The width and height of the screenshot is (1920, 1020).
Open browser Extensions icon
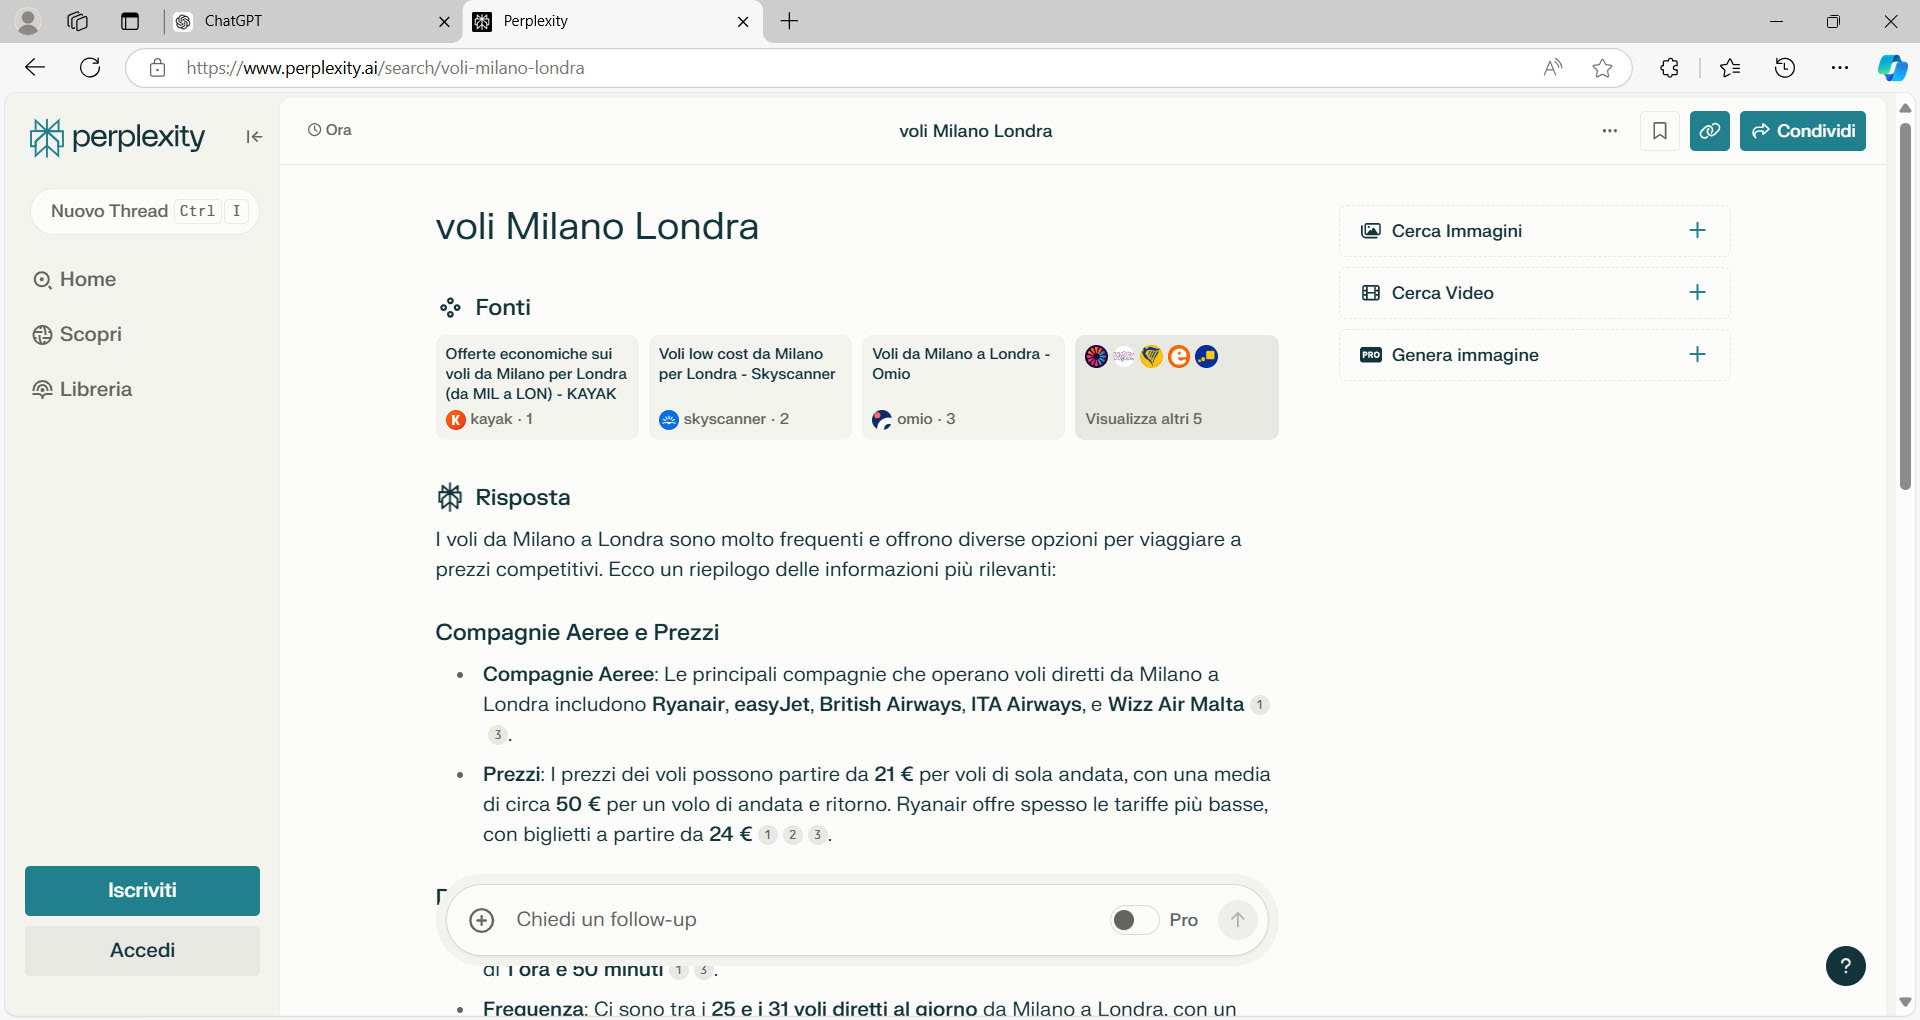point(1669,68)
